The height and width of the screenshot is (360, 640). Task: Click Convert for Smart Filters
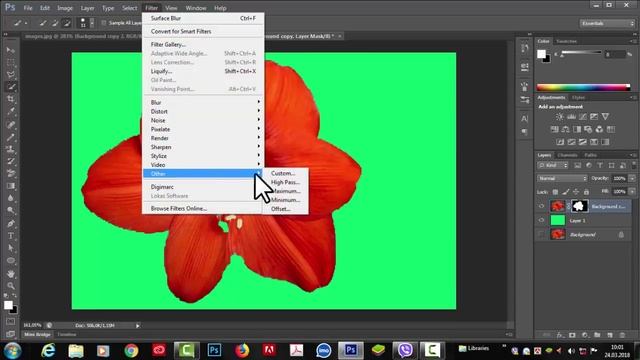[202, 31]
